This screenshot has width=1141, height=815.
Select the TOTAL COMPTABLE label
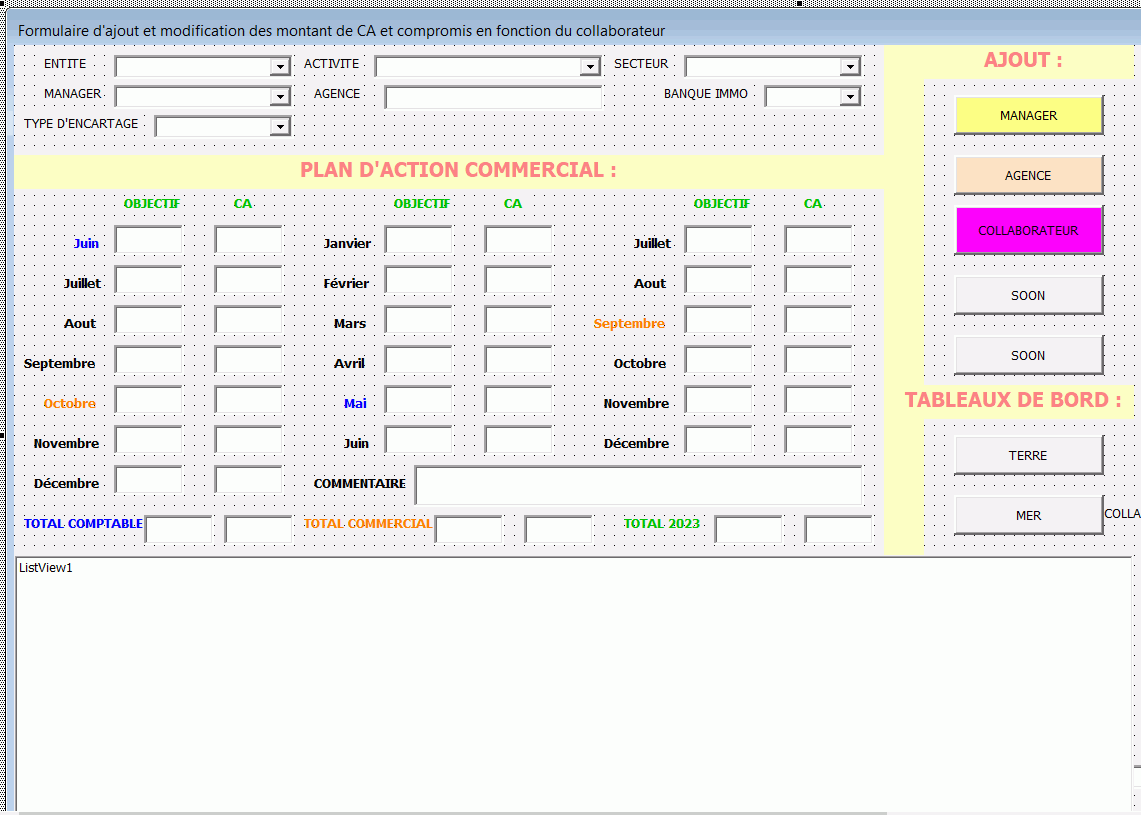[83, 523]
